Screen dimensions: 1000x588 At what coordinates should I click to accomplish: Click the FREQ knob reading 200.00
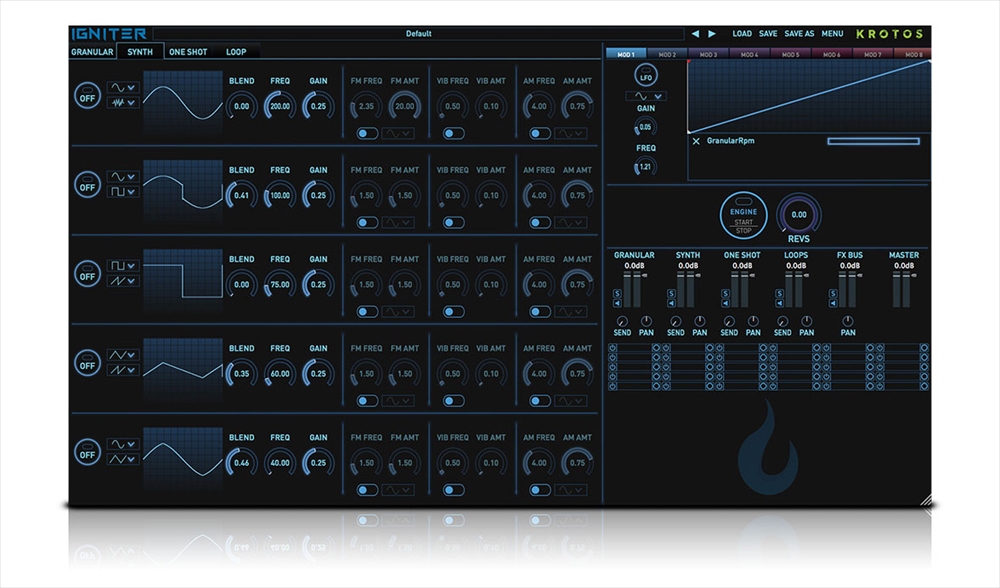point(280,106)
